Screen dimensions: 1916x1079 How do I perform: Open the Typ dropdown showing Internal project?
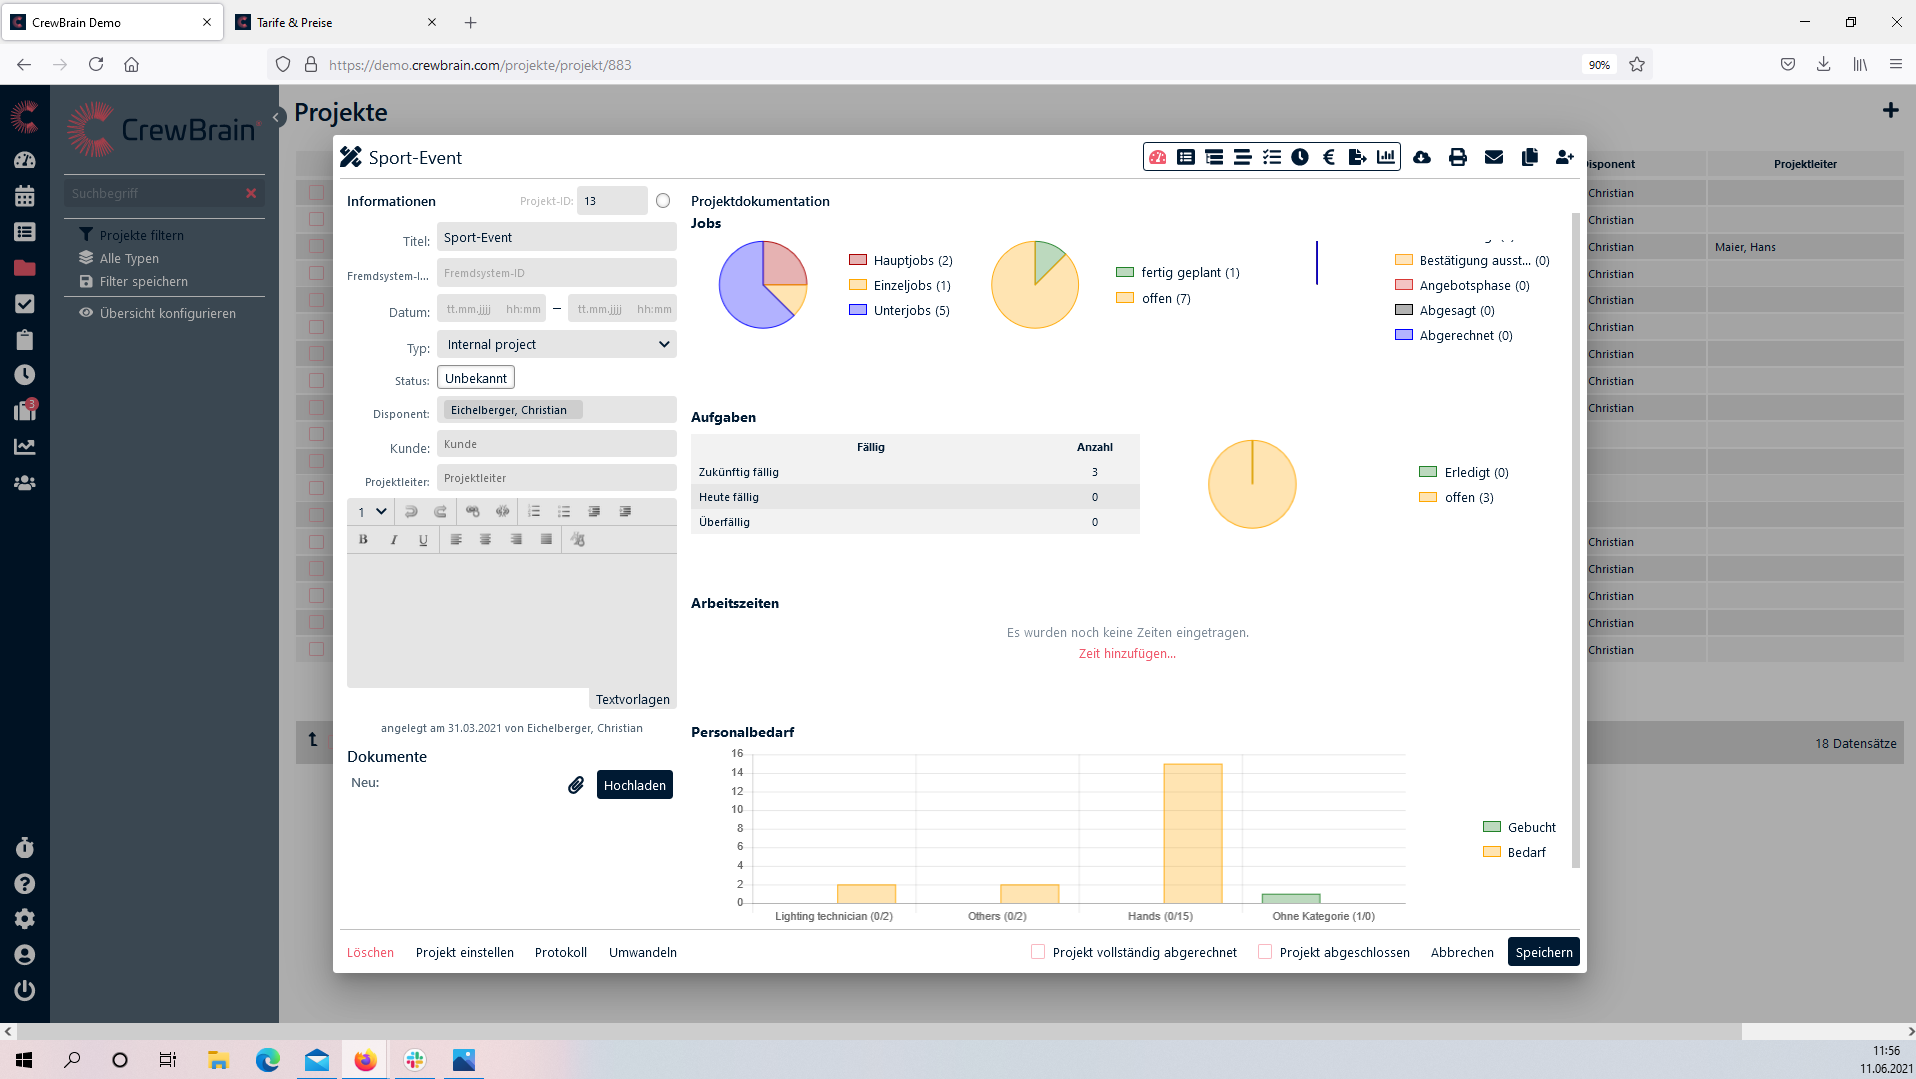click(557, 344)
